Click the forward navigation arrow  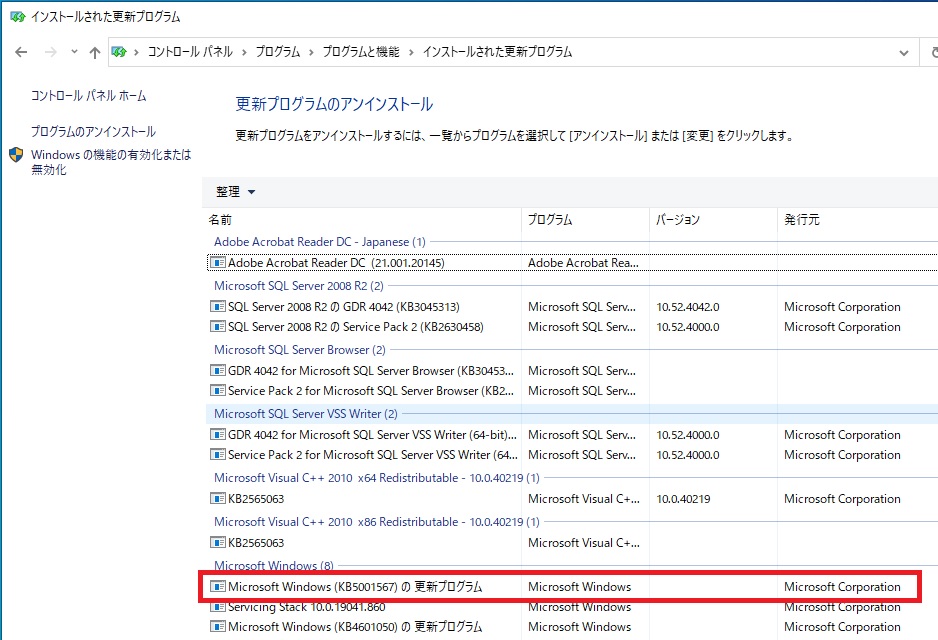pos(51,52)
